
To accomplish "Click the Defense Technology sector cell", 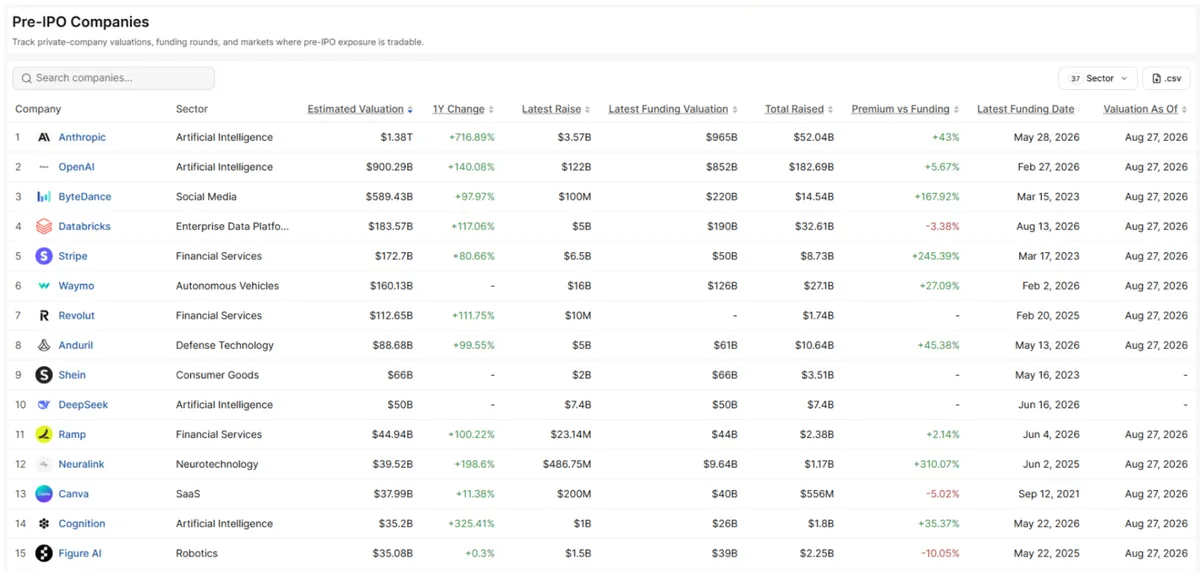I will point(225,345).
